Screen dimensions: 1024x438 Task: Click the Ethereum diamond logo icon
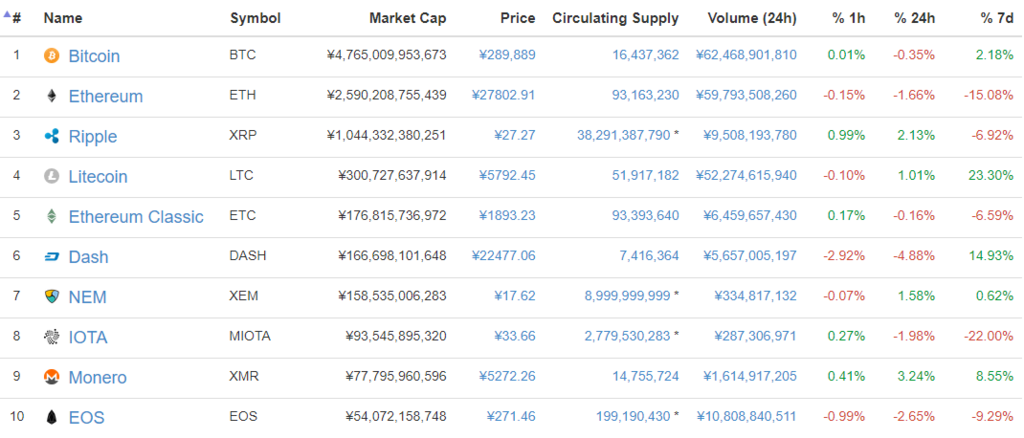pos(51,96)
